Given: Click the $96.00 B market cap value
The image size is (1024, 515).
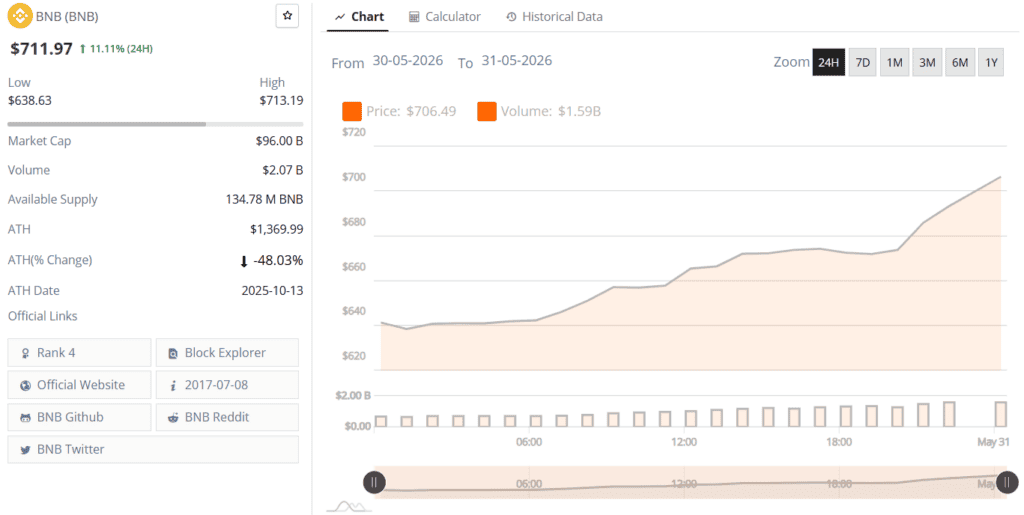Looking at the screenshot, I should point(280,141).
